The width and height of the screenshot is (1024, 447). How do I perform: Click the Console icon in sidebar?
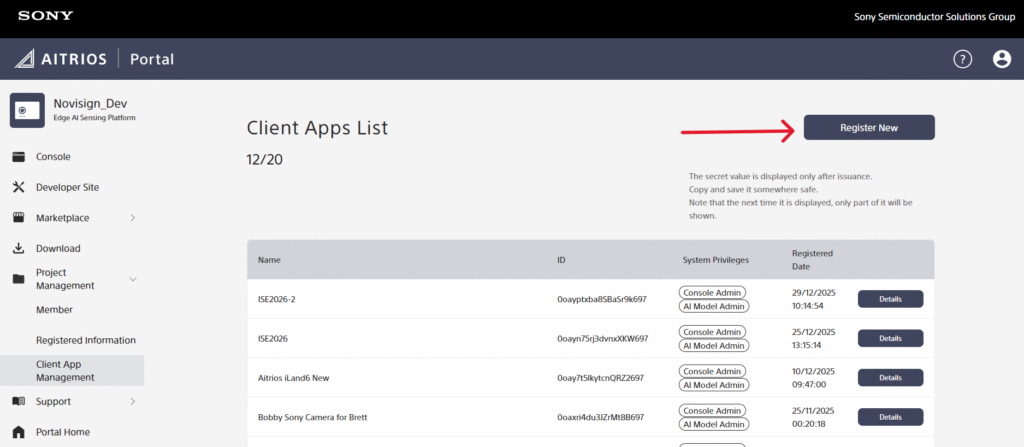click(x=18, y=157)
